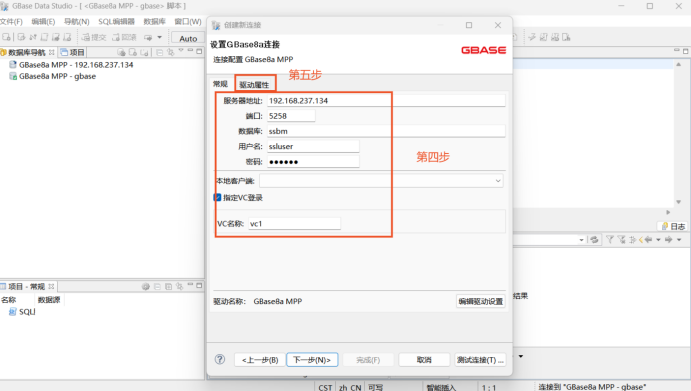Switch to 驱动属性 tab in dialog
This screenshot has height=391, width=691.
(254, 85)
